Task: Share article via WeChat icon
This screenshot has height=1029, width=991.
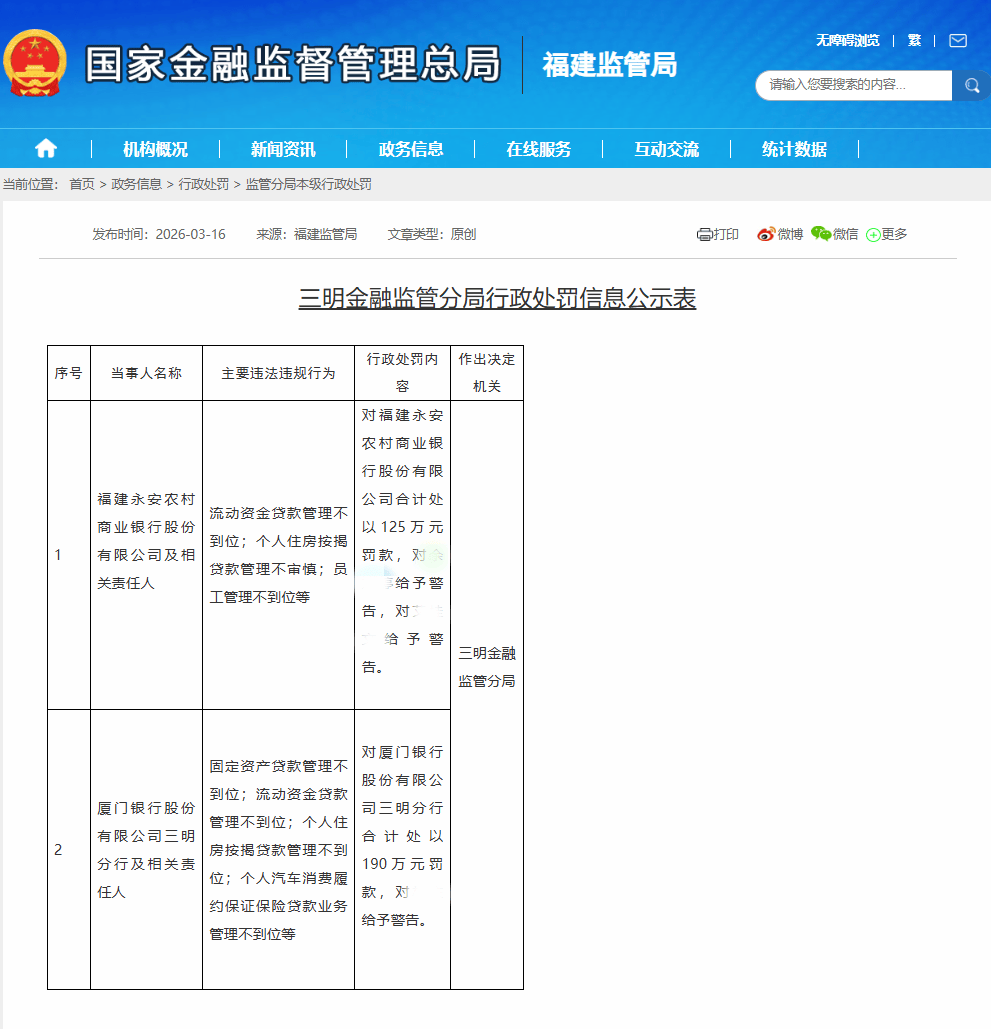Action: tap(821, 234)
